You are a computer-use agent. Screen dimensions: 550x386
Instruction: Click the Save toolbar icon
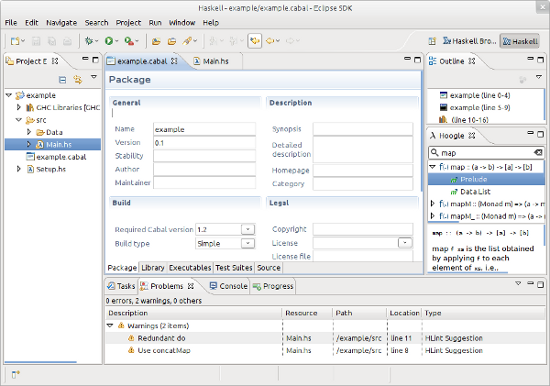click(36, 41)
